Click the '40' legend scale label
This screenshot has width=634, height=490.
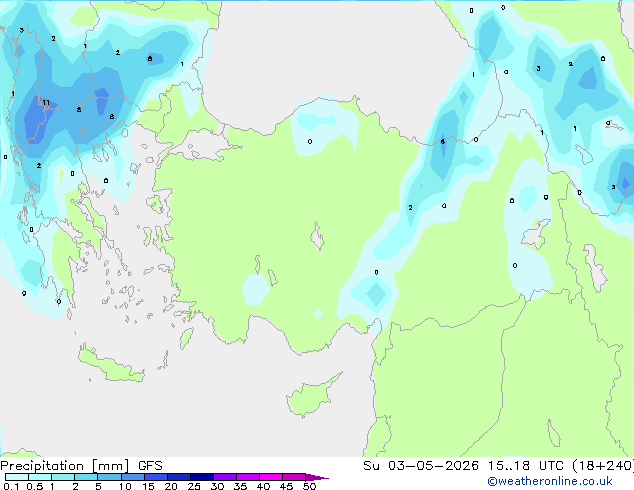pyautogui.click(x=263, y=486)
